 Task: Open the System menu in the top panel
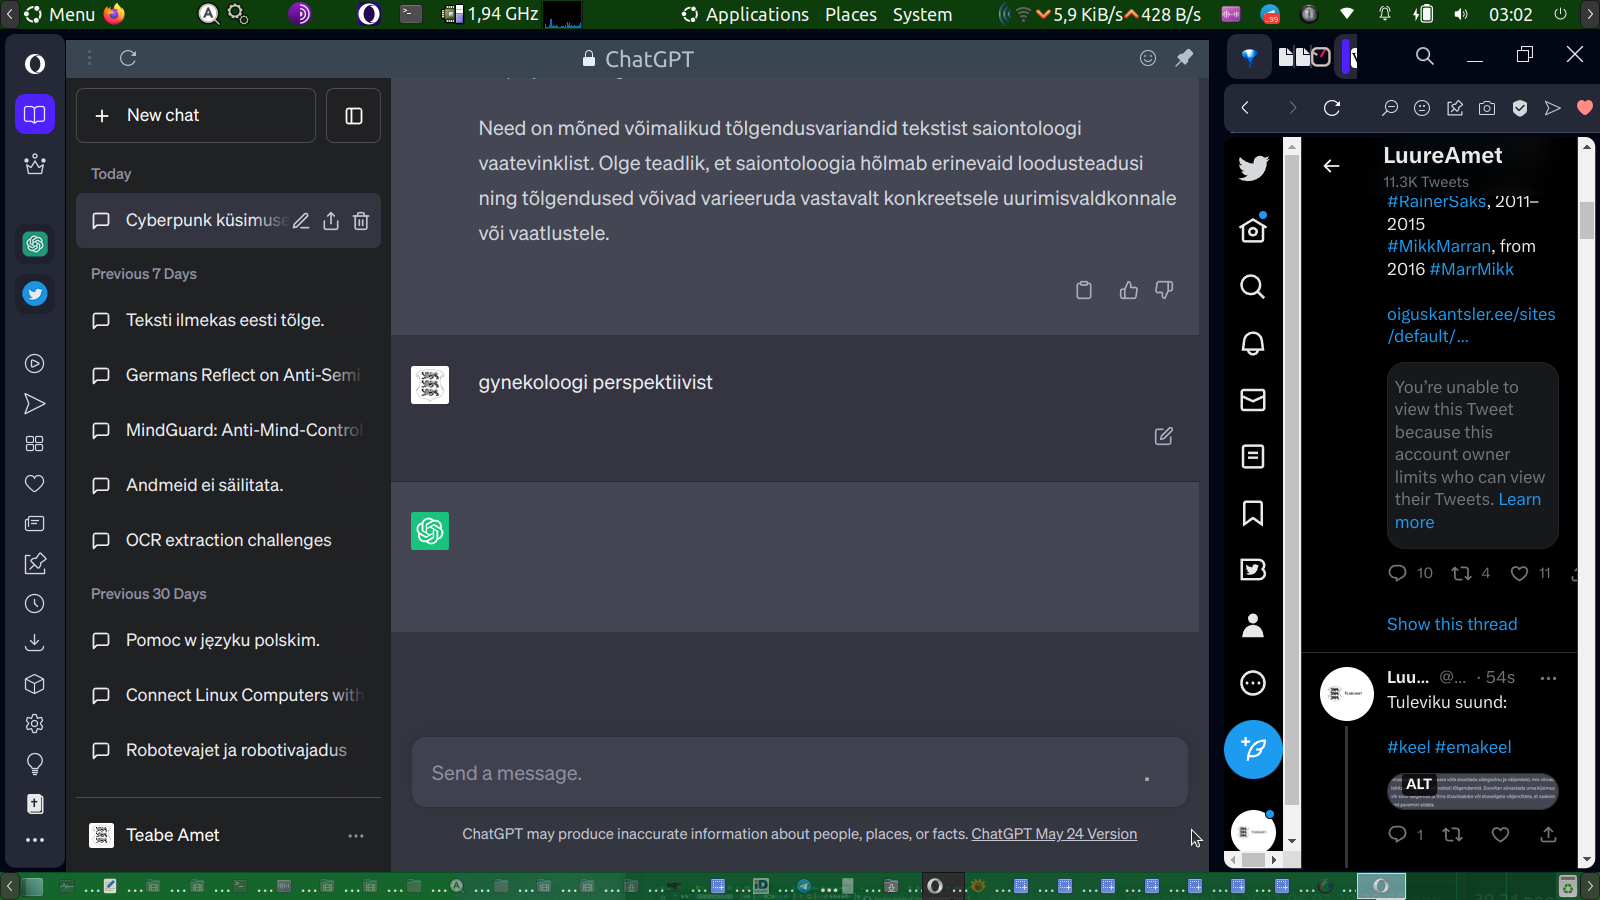point(922,14)
